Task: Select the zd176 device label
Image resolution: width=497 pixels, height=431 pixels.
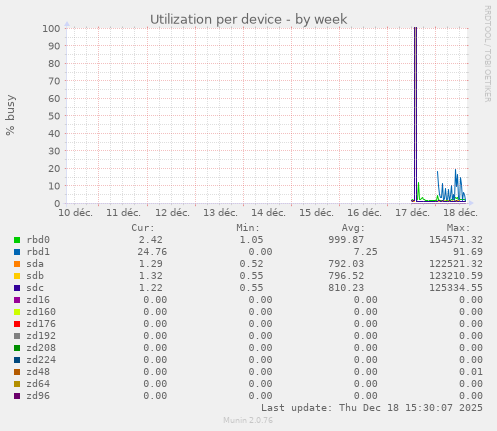Action: pos(41,324)
